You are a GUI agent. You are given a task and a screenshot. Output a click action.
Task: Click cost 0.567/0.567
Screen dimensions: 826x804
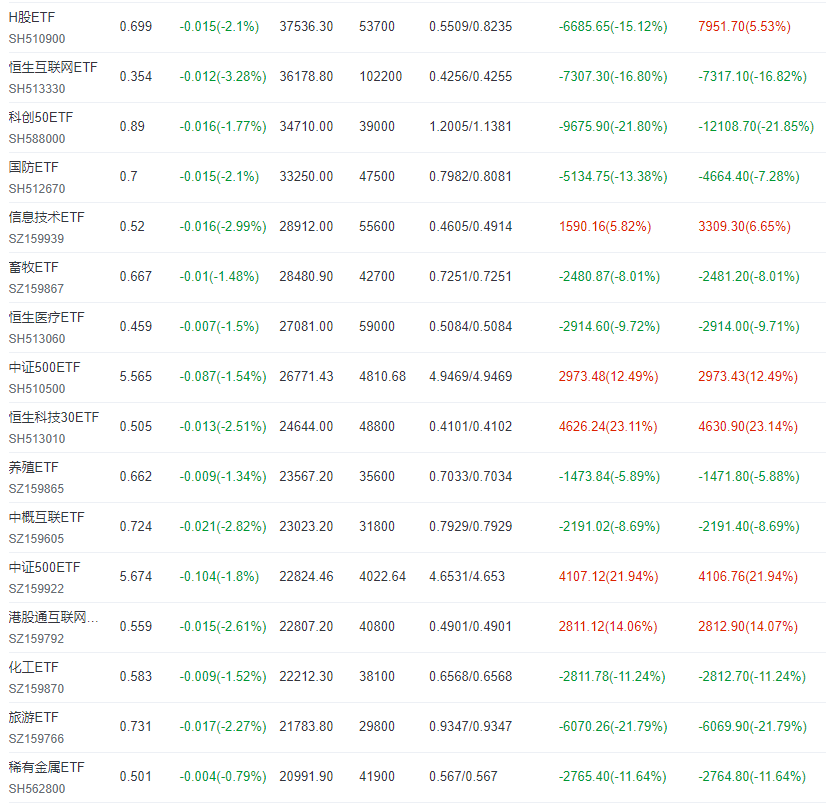tap(463, 778)
